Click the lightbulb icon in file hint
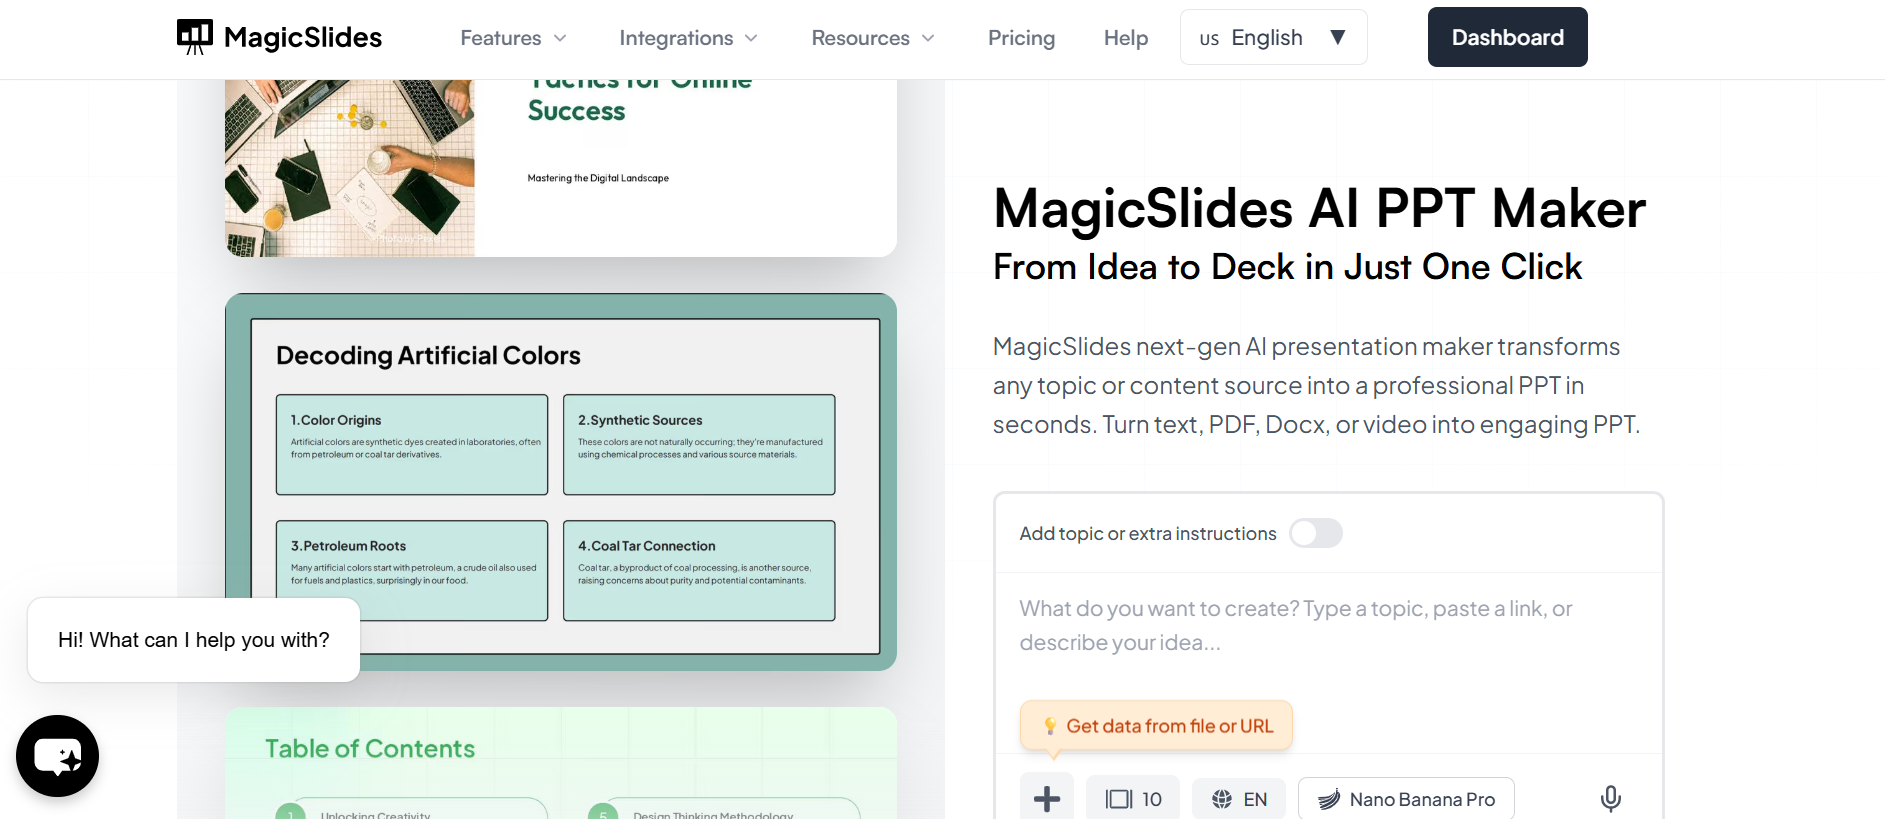 point(1050,726)
